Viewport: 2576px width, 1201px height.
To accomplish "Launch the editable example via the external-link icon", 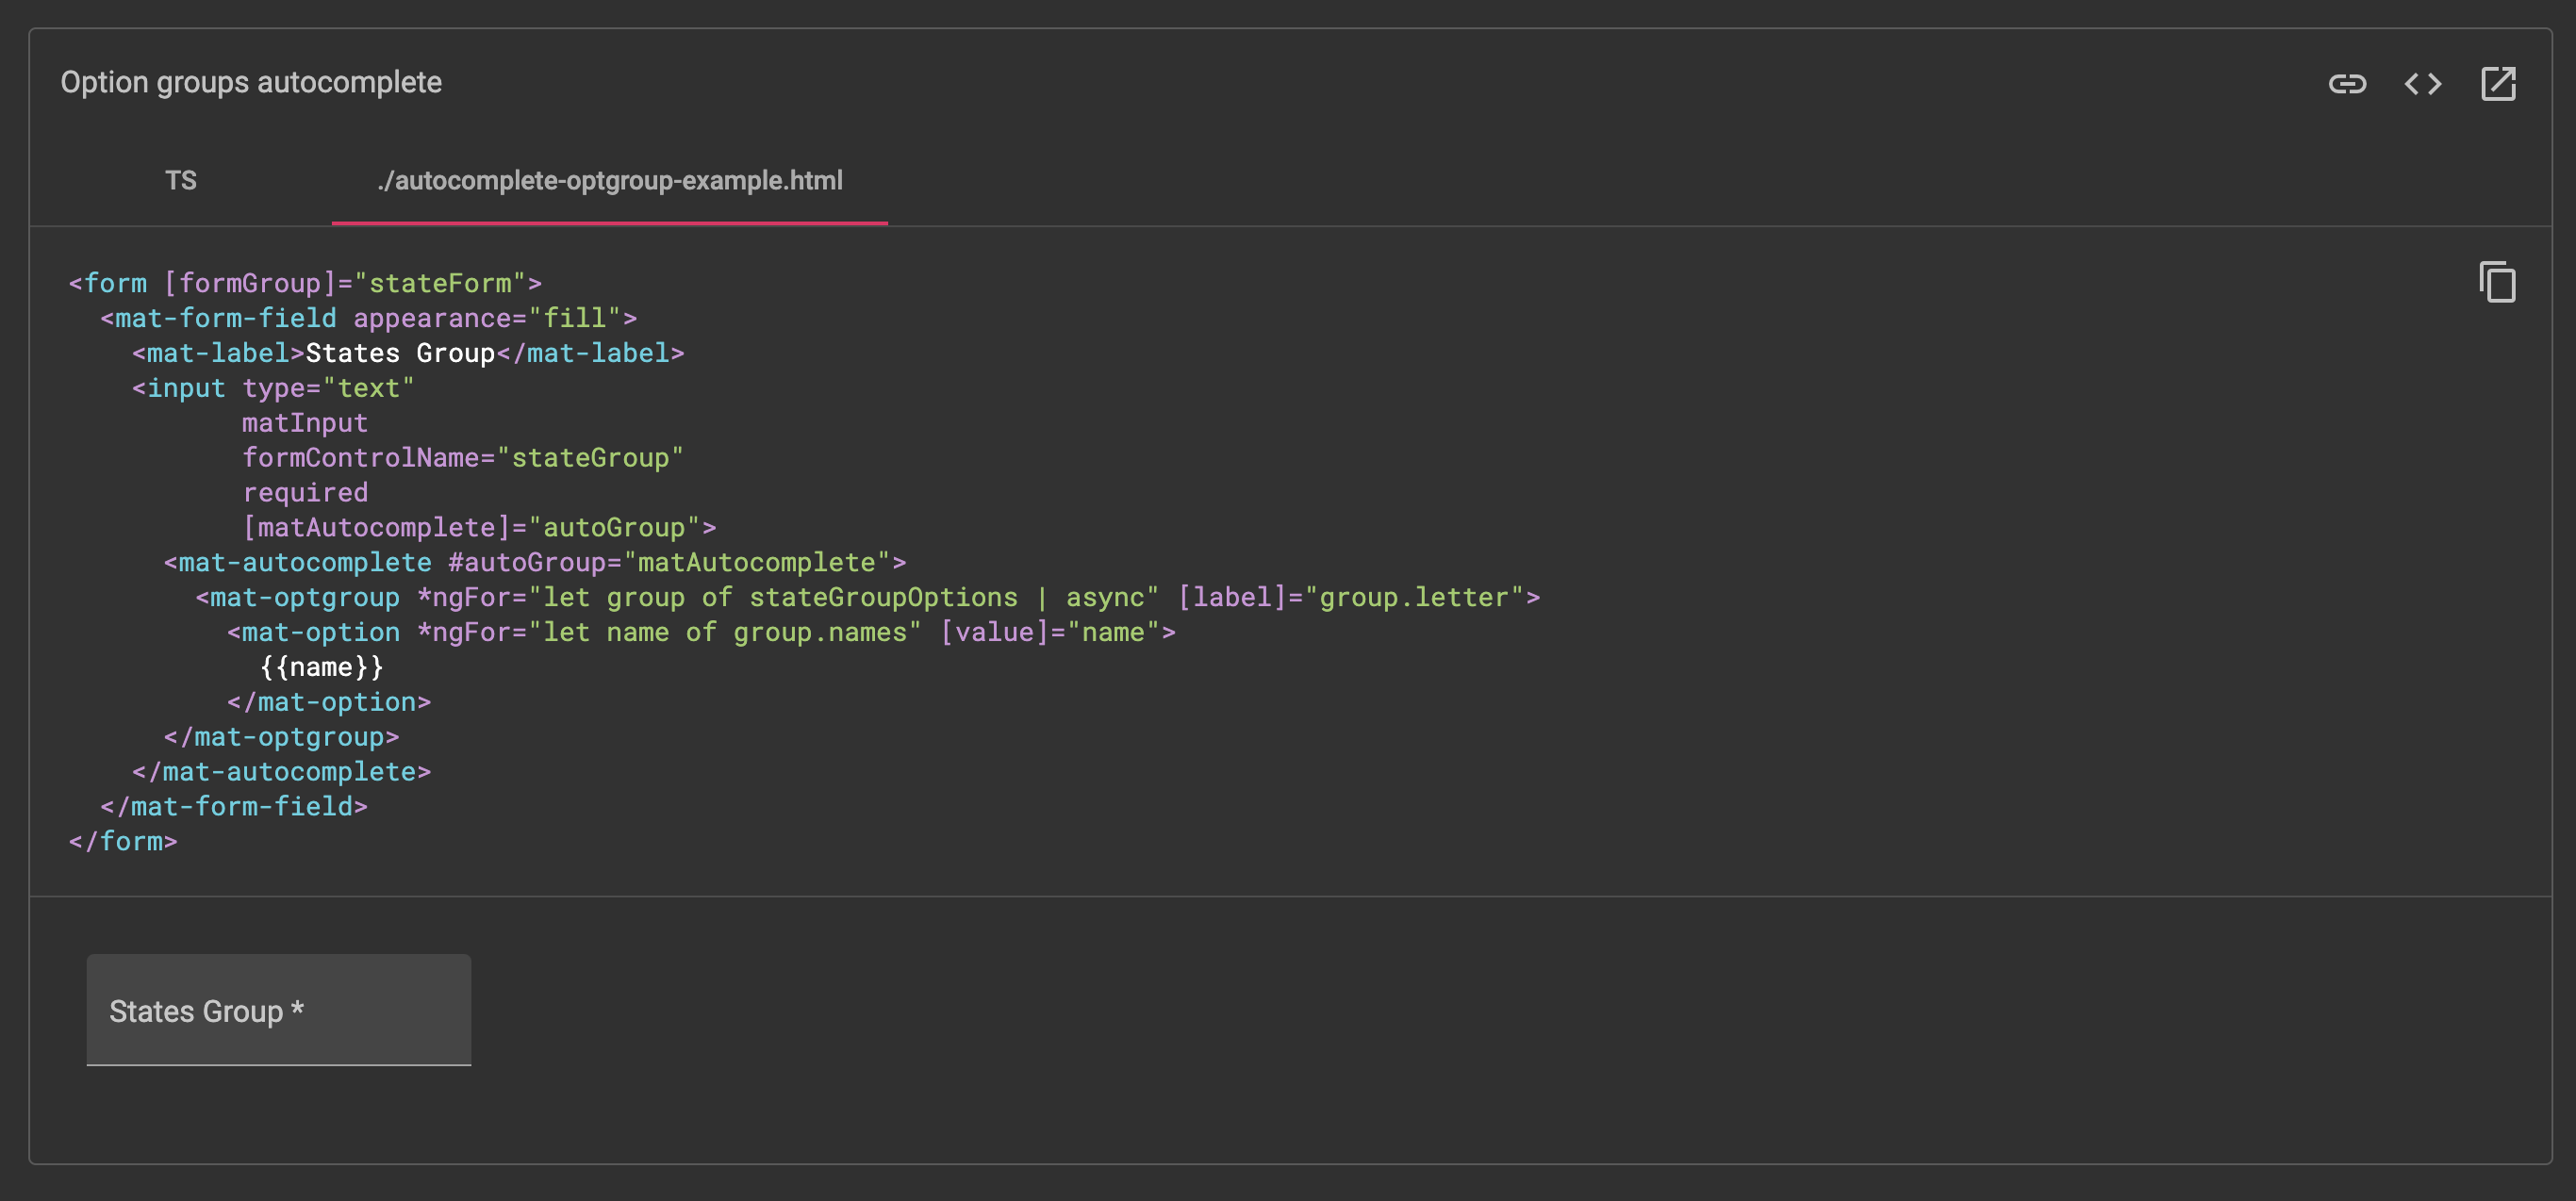I will [2498, 84].
